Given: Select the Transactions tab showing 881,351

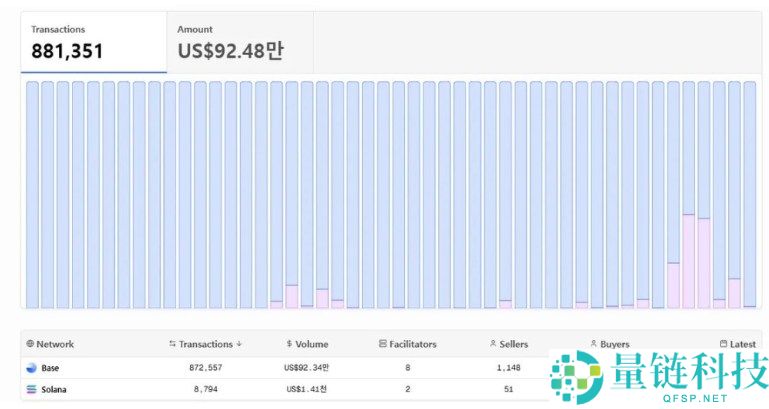Looking at the screenshot, I should pos(93,42).
